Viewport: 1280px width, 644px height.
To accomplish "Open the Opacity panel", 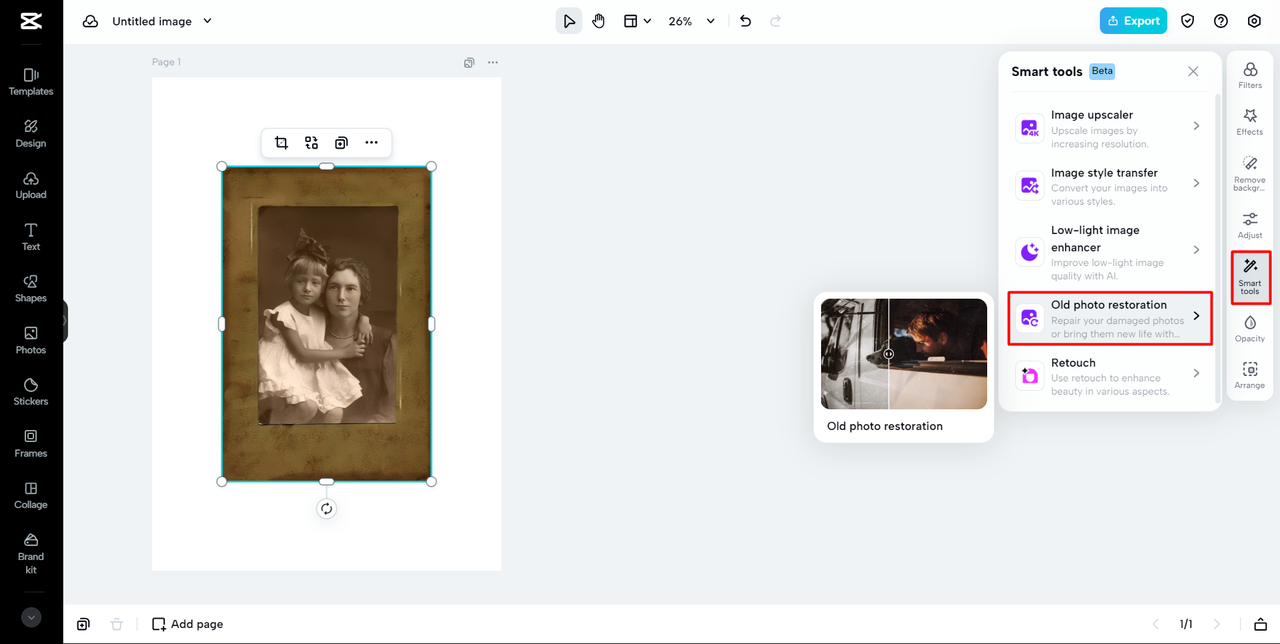I will click(1250, 328).
